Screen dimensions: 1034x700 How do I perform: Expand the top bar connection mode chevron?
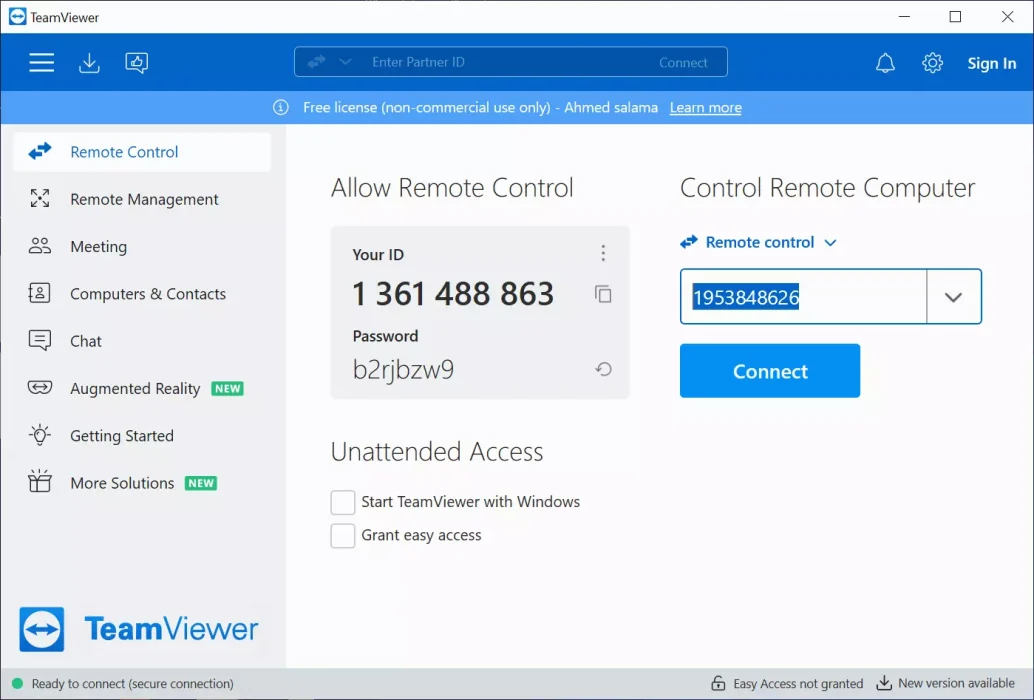(x=345, y=62)
